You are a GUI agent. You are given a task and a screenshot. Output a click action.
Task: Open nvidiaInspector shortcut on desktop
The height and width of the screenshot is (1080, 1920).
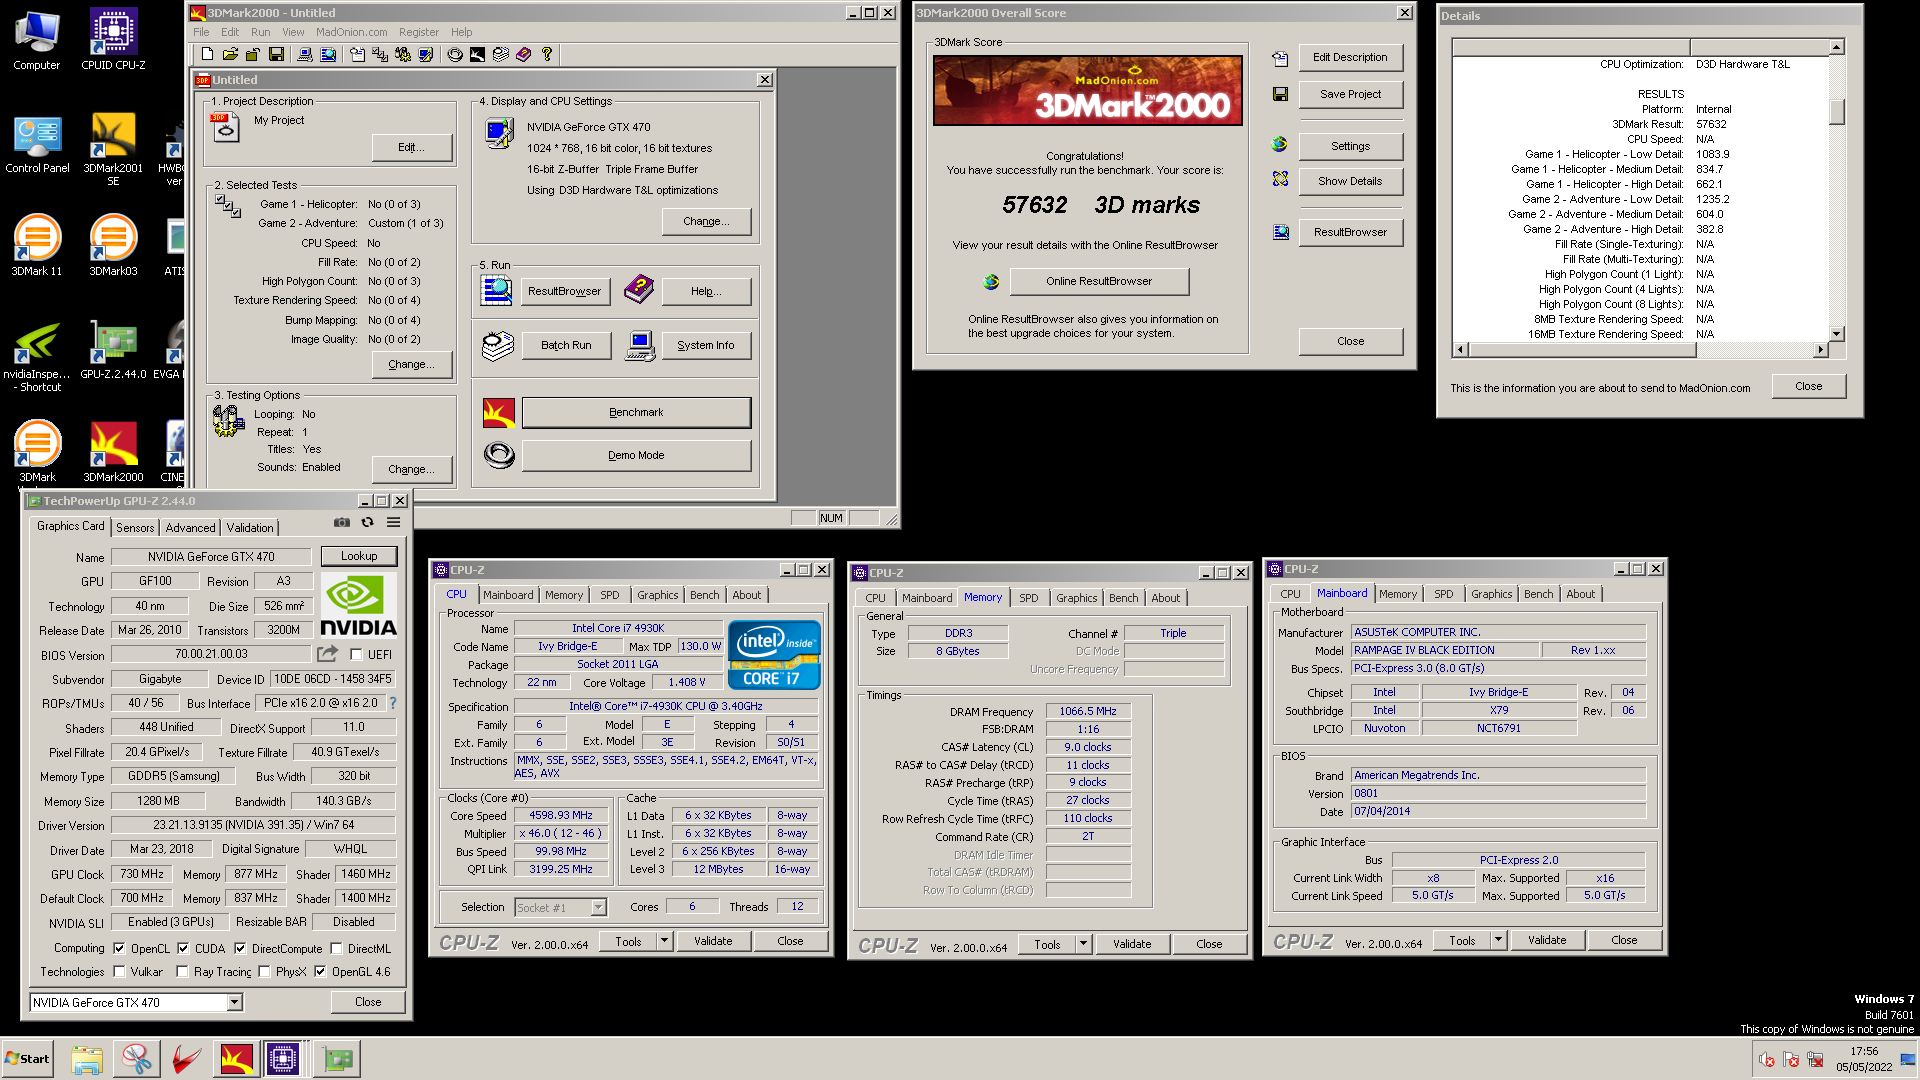coord(37,356)
